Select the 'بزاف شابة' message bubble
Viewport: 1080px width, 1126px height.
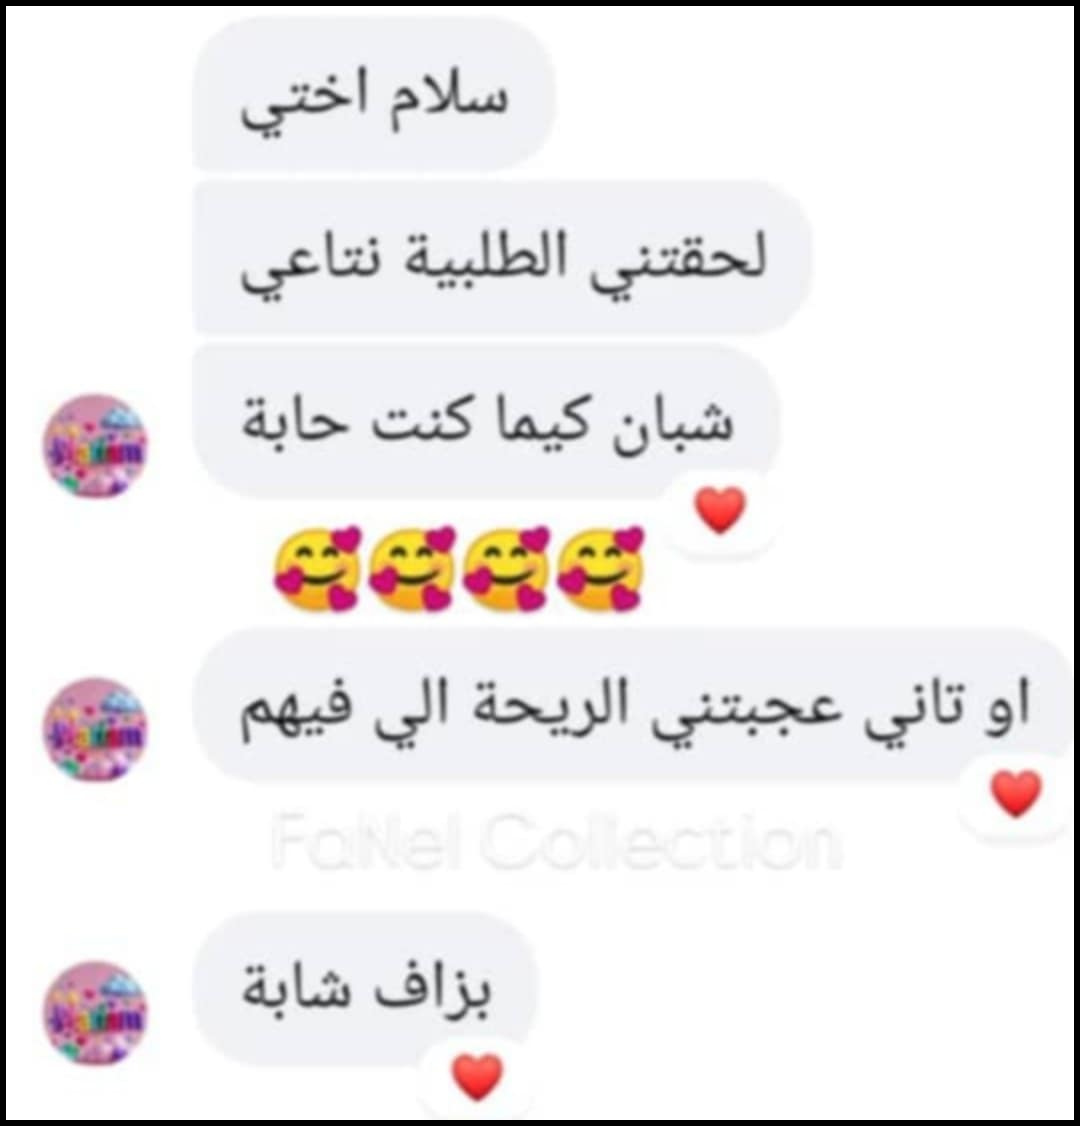coord(366,989)
